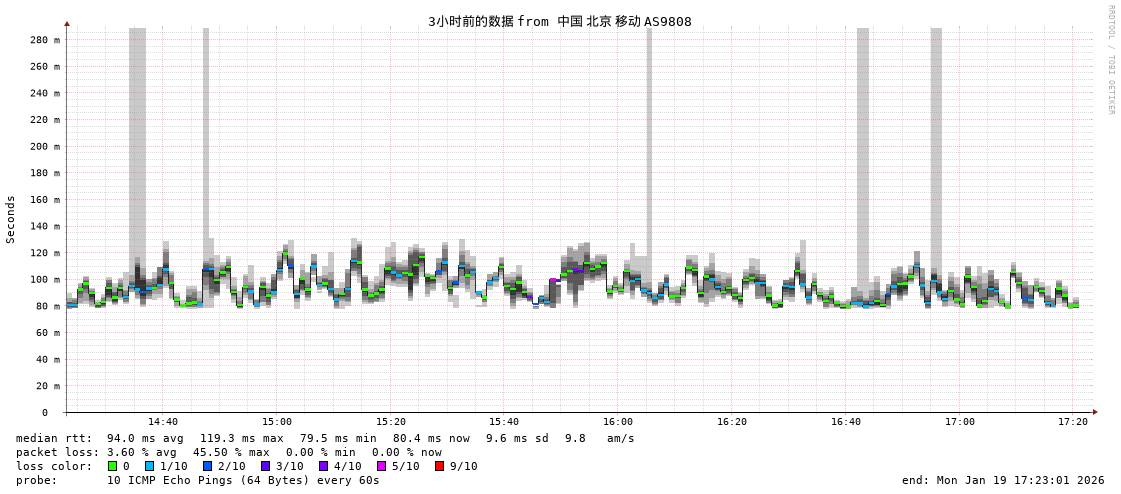Click the 14:40 time axis label
The width and height of the screenshot is (1121, 494).
(163, 422)
